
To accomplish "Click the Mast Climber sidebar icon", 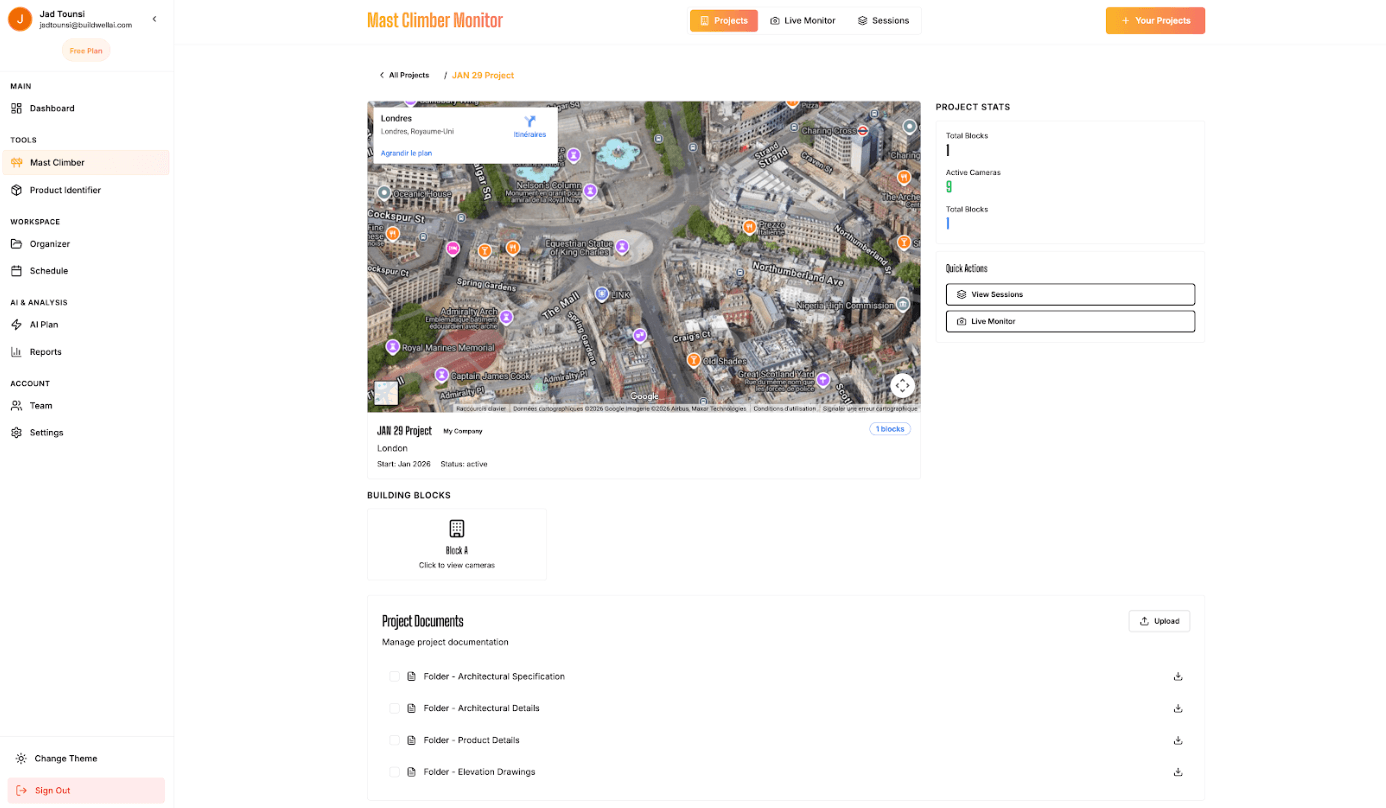I will 17,162.
